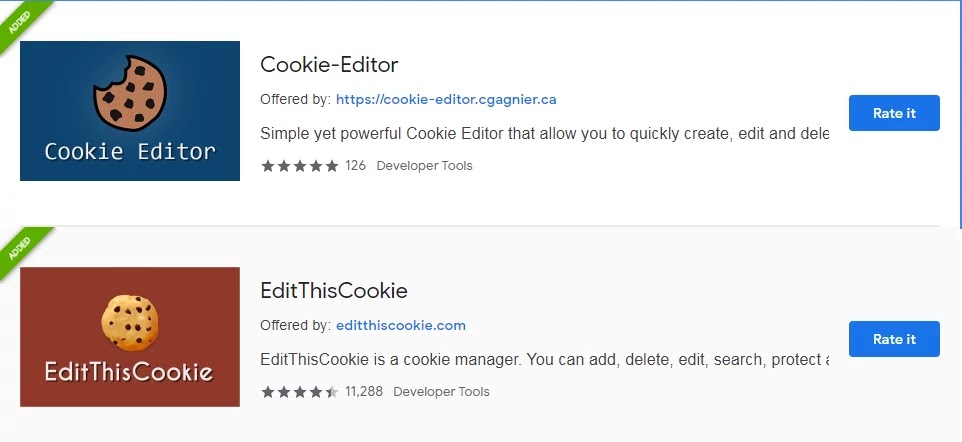Open the Cookie-Editor extension thumbnail
962x442 pixels.
[129, 111]
